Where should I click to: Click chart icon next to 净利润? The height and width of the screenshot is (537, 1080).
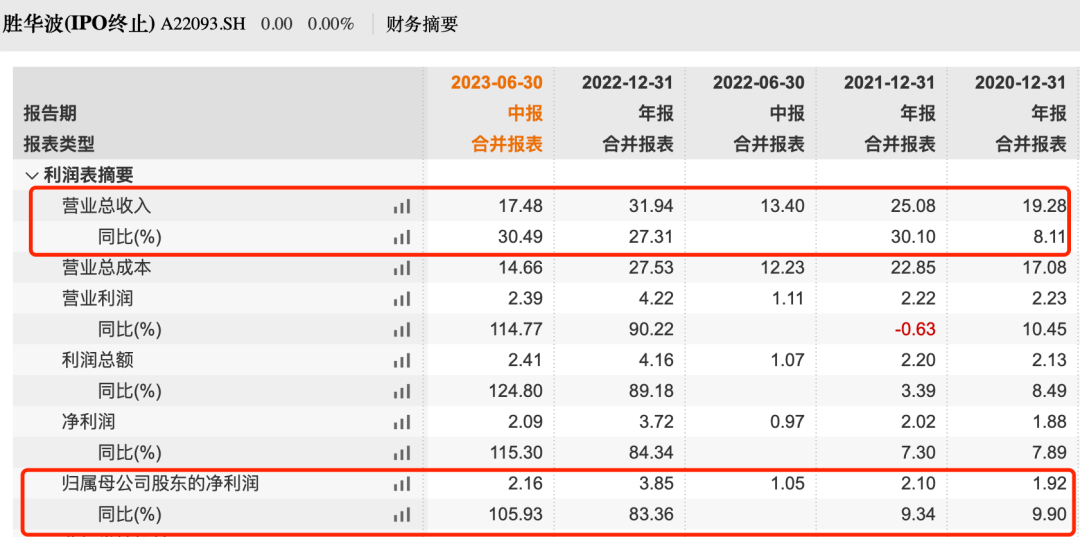pyautogui.click(x=401, y=423)
